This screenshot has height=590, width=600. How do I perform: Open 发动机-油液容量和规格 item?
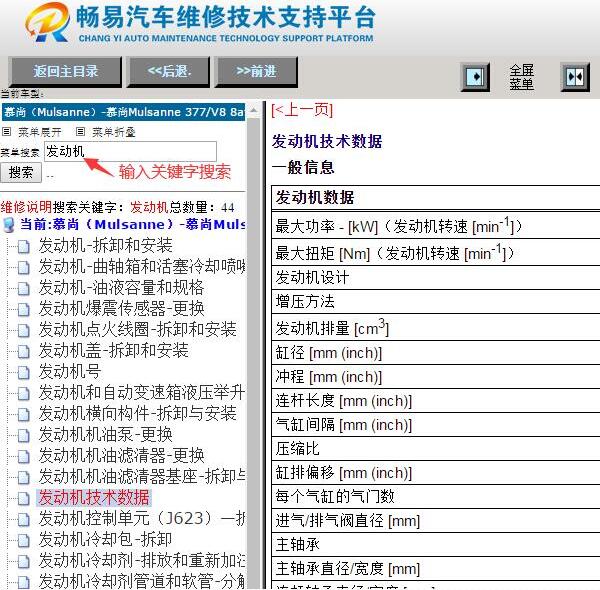click(121, 288)
